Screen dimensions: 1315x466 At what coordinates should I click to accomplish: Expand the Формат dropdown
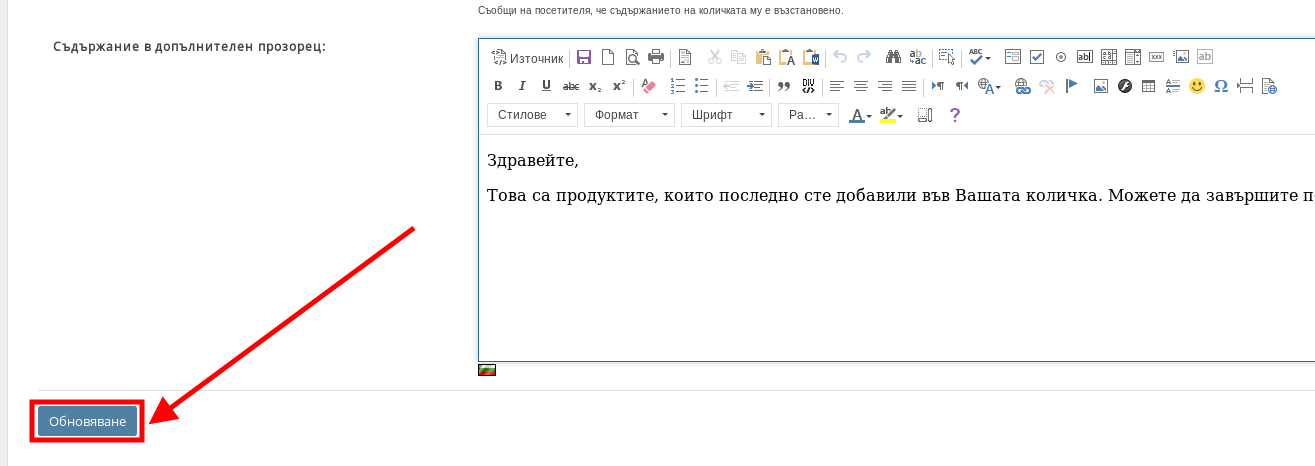pyautogui.click(x=629, y=115)
